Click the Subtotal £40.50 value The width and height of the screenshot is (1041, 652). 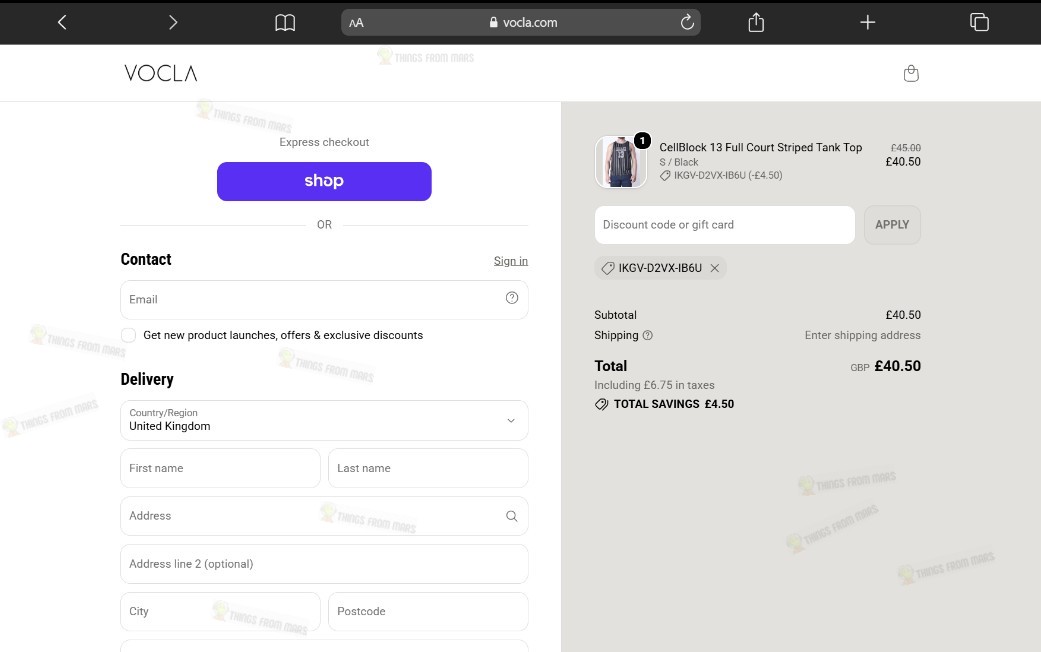(x=903, y=315)
